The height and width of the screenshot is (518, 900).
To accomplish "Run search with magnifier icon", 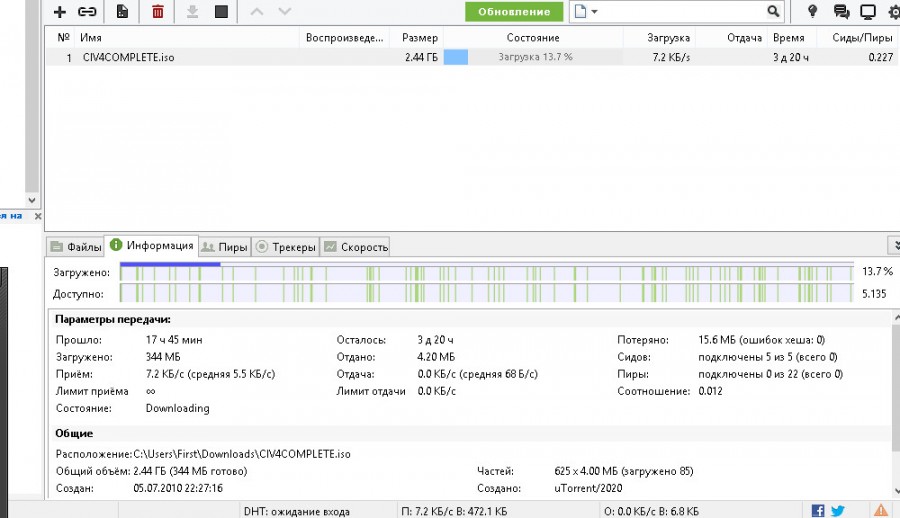I will coord(773,11).
